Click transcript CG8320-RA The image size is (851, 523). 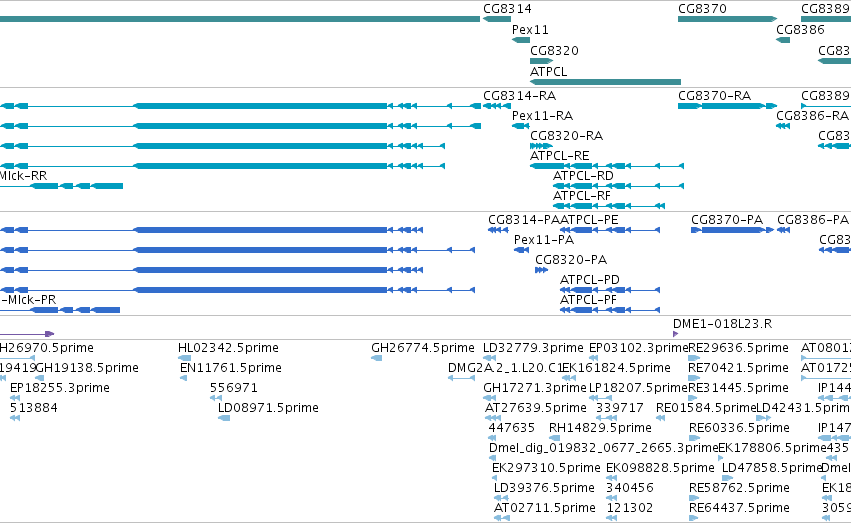(566, 136)
